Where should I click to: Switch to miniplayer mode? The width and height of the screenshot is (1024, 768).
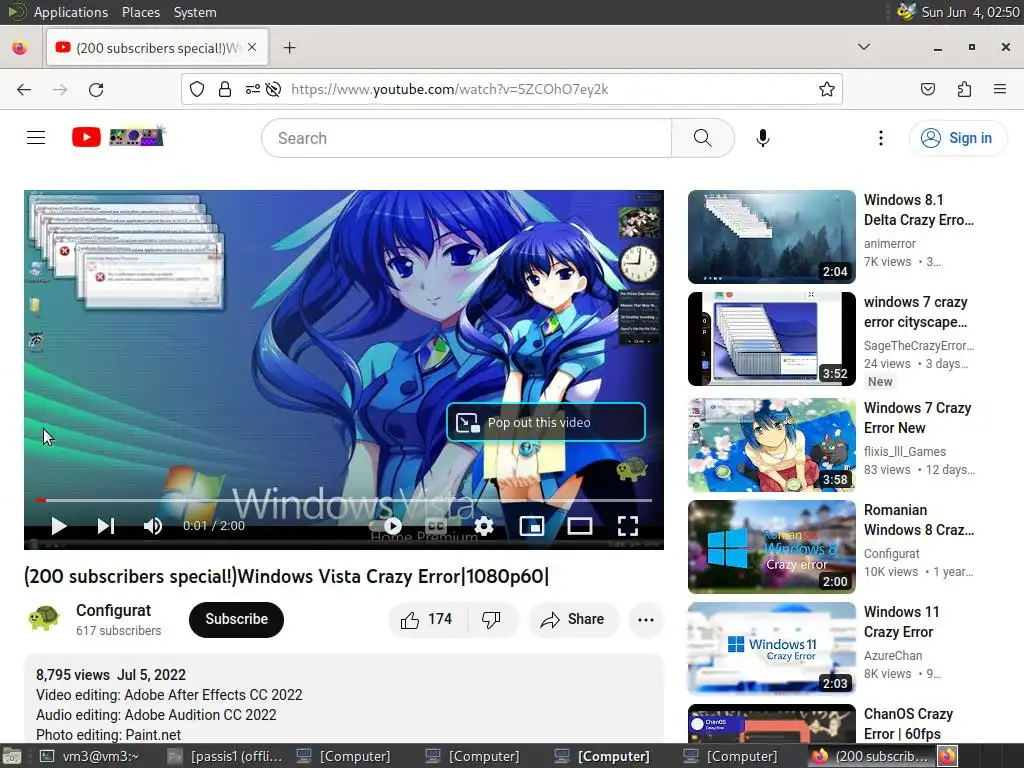(x=532, y=526)
